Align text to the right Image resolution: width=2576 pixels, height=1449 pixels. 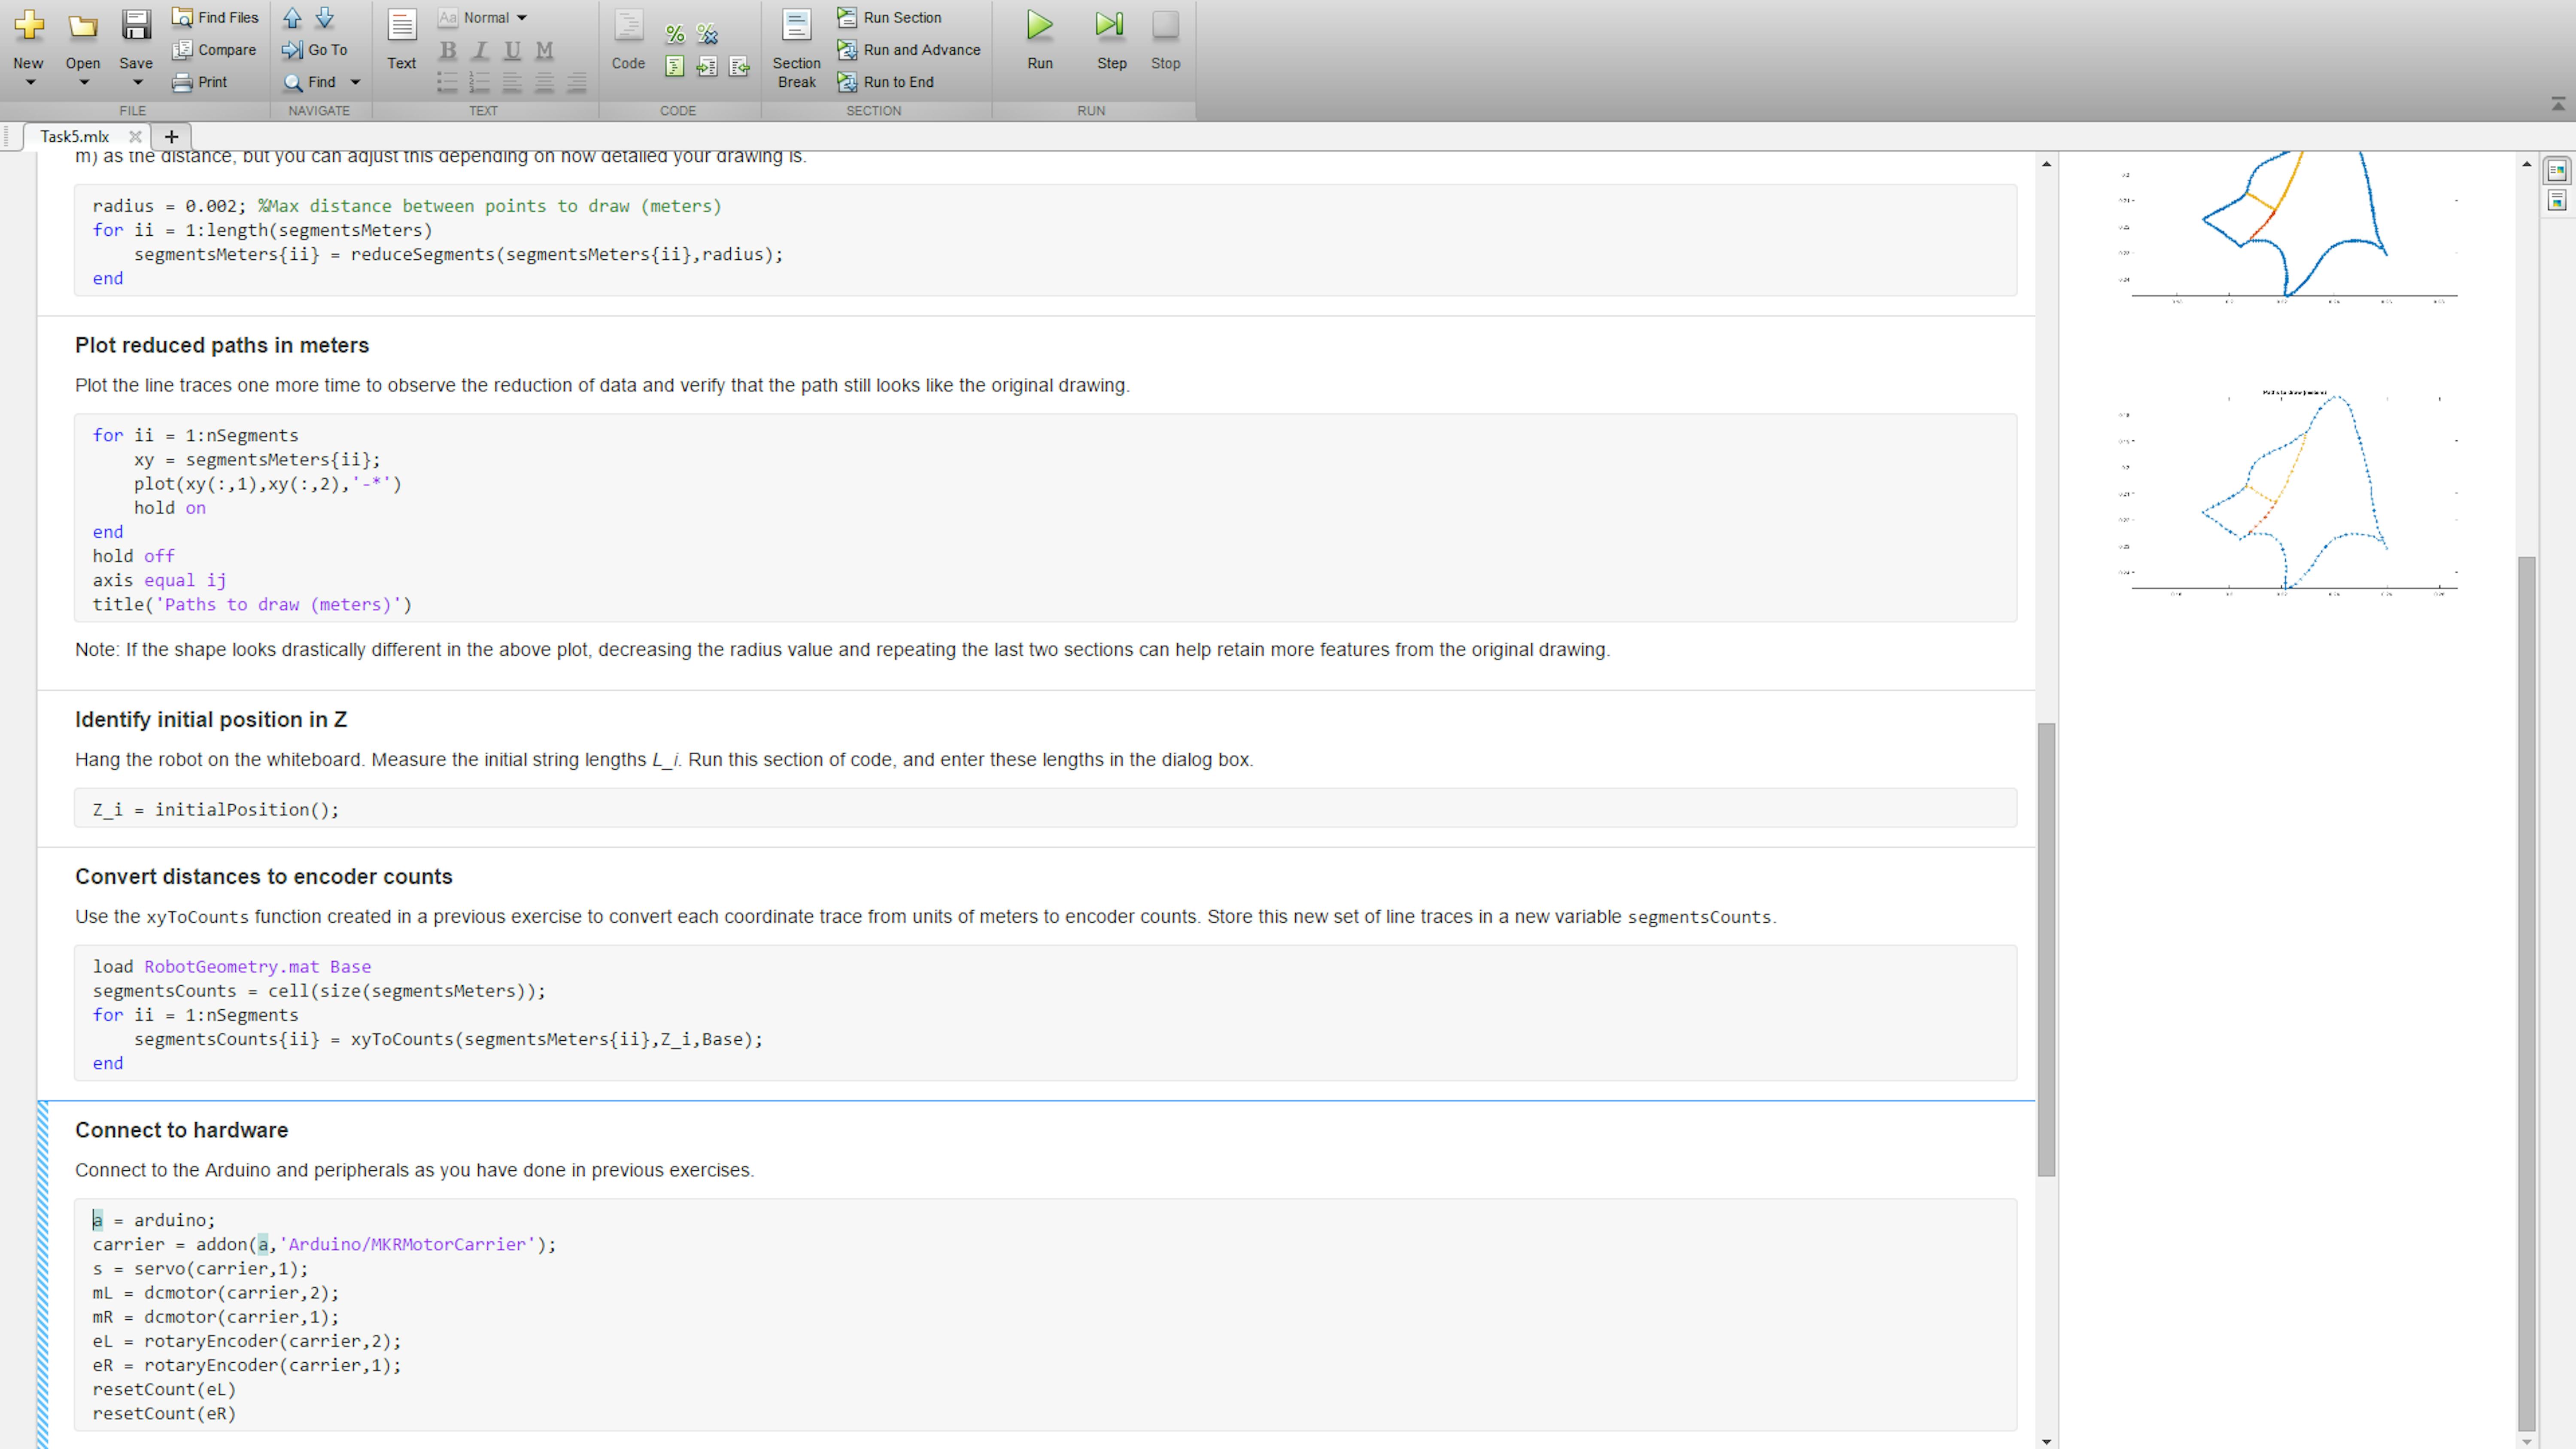[576, 82]
